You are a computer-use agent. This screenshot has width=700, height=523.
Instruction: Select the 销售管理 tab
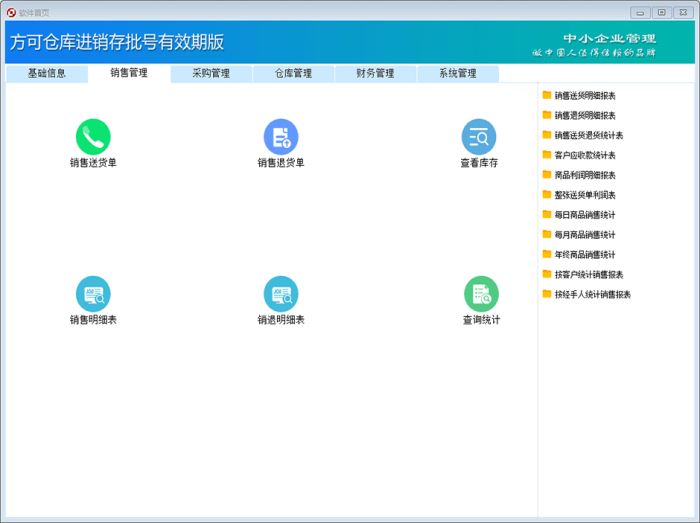click(x=129, y=73)
